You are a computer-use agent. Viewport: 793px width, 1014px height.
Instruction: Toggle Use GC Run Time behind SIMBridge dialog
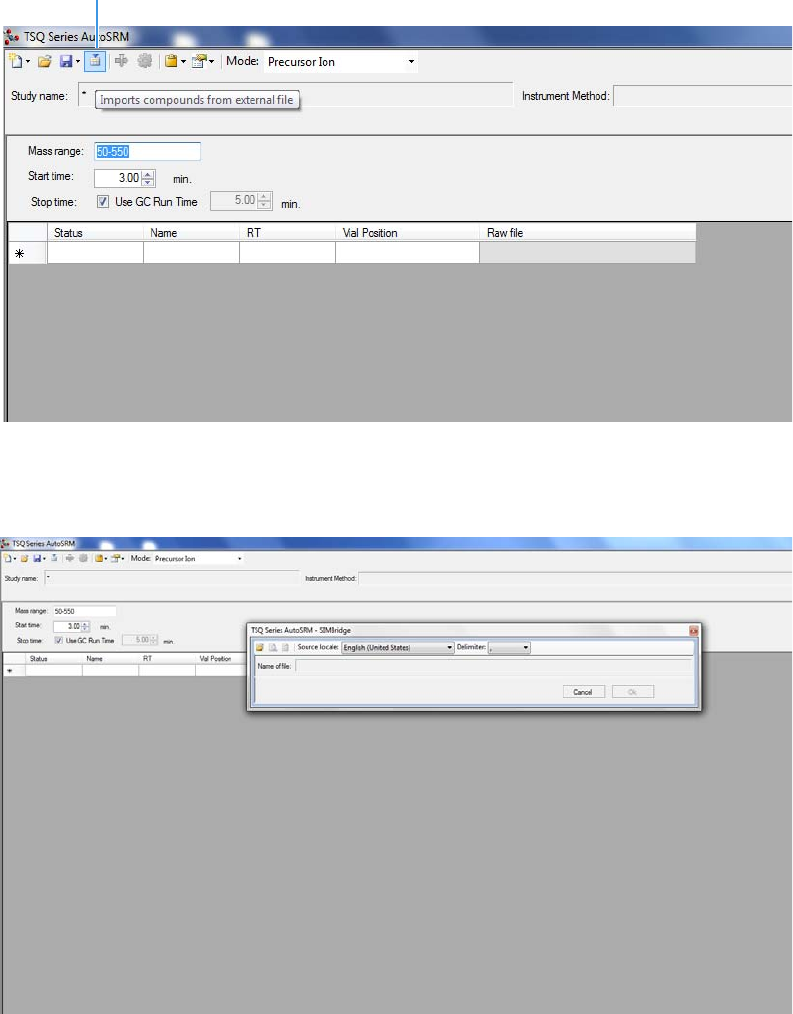tap(59, 640)
